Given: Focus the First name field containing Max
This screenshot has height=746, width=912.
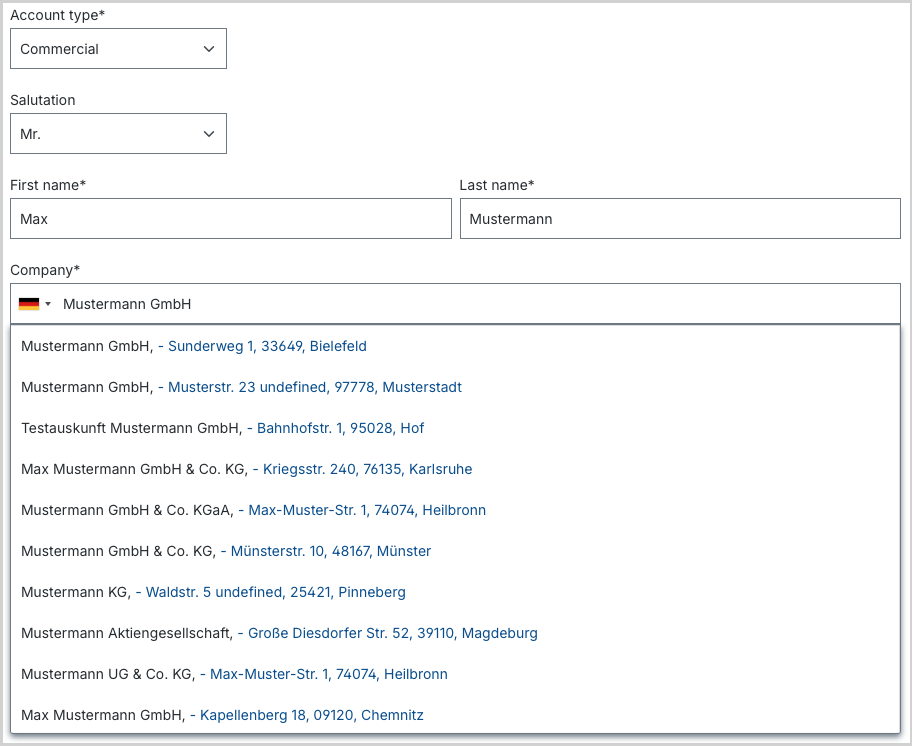Looking at the screenshot, I should click(231, 219).
